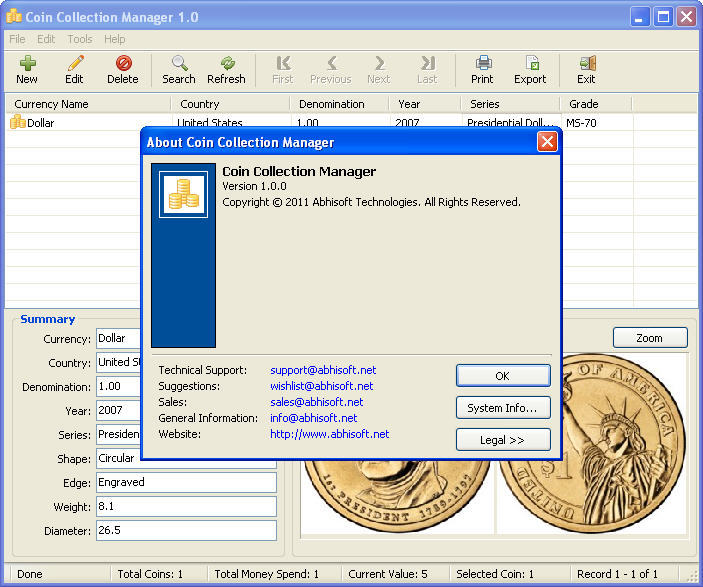Open the Tools menu
Screen dimensions: 703x587
coord(80,39)
